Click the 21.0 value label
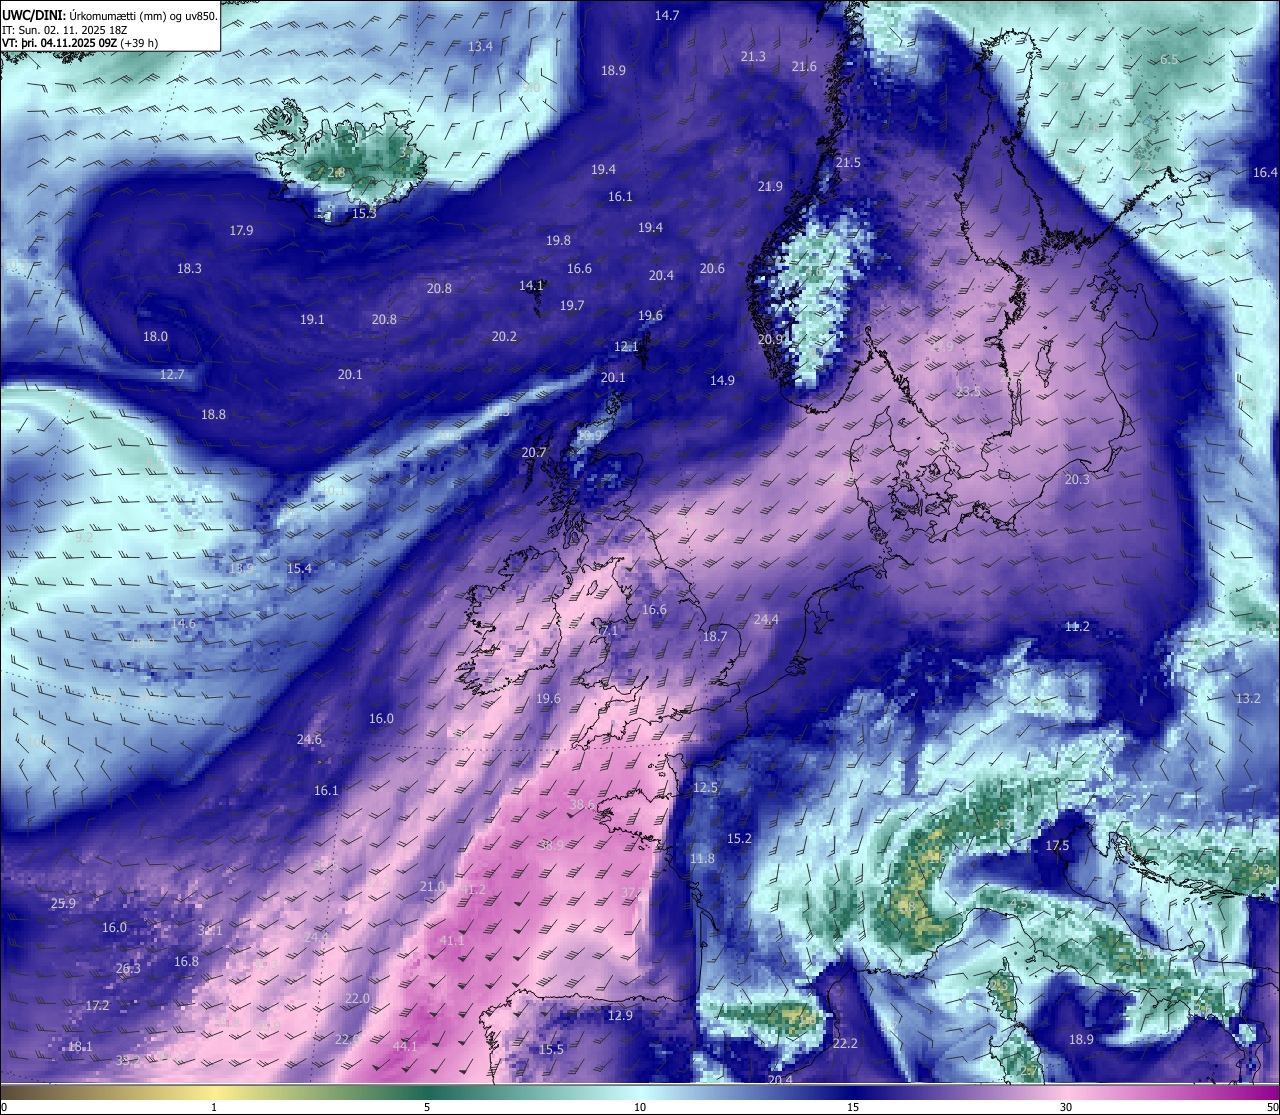 click(x=432, y=886)
